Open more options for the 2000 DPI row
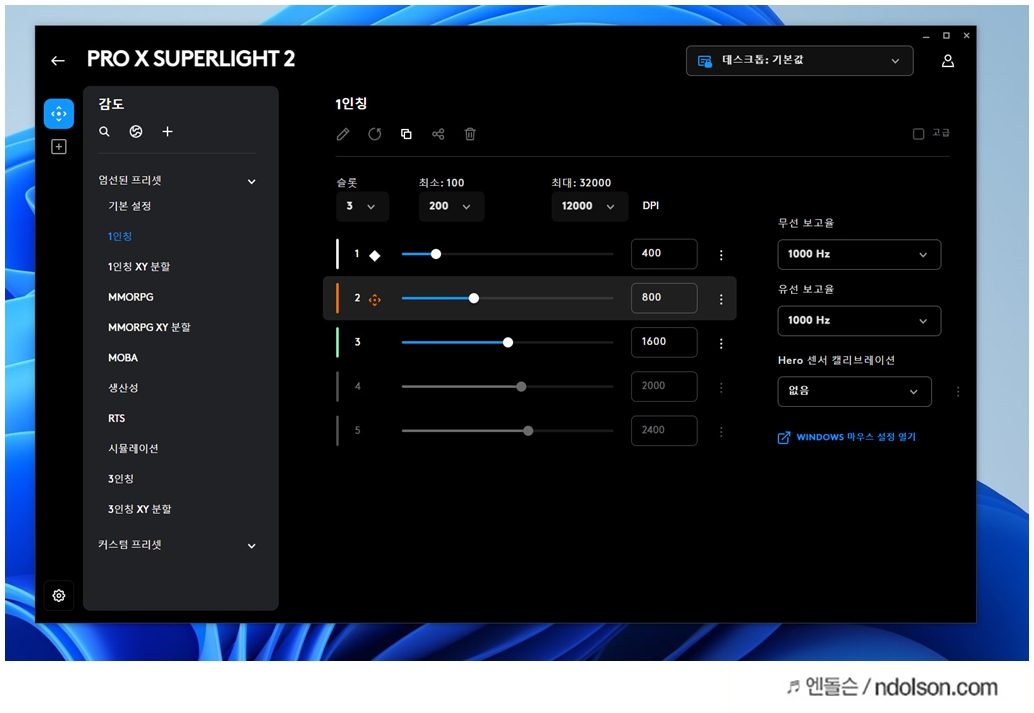 (x=721, y=388)
